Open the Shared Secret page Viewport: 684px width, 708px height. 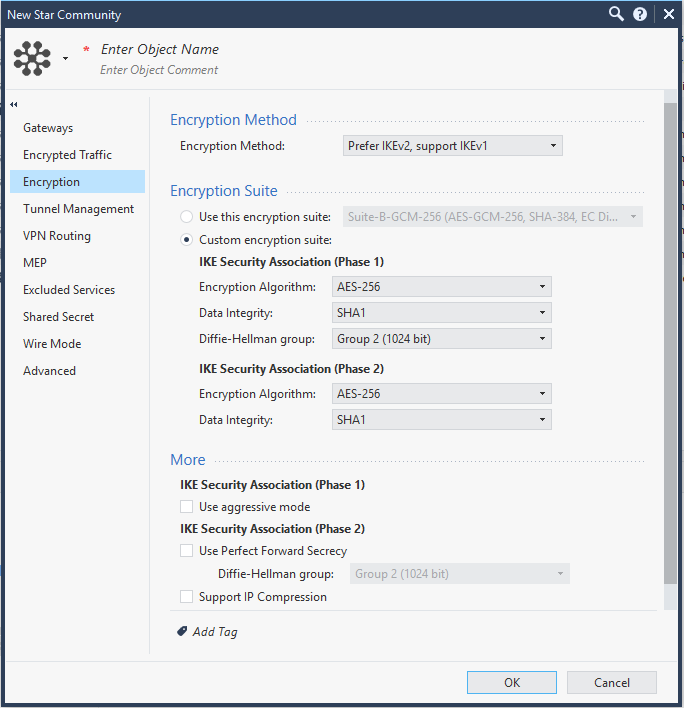tap(58, 317)
